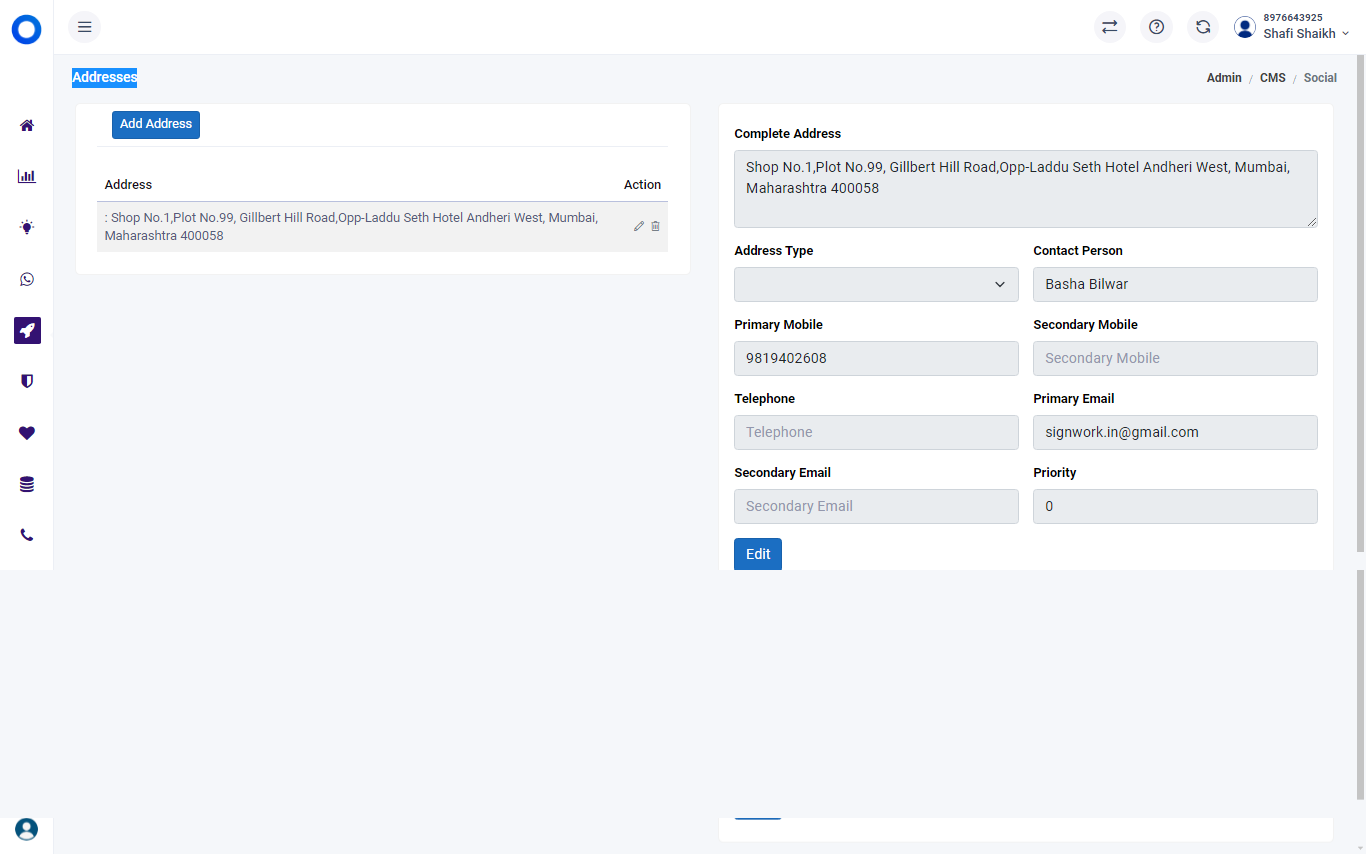This screenshot has width=1366, height=854.
Task: Go to Home from the sidebar
Action: coord(27,125)
